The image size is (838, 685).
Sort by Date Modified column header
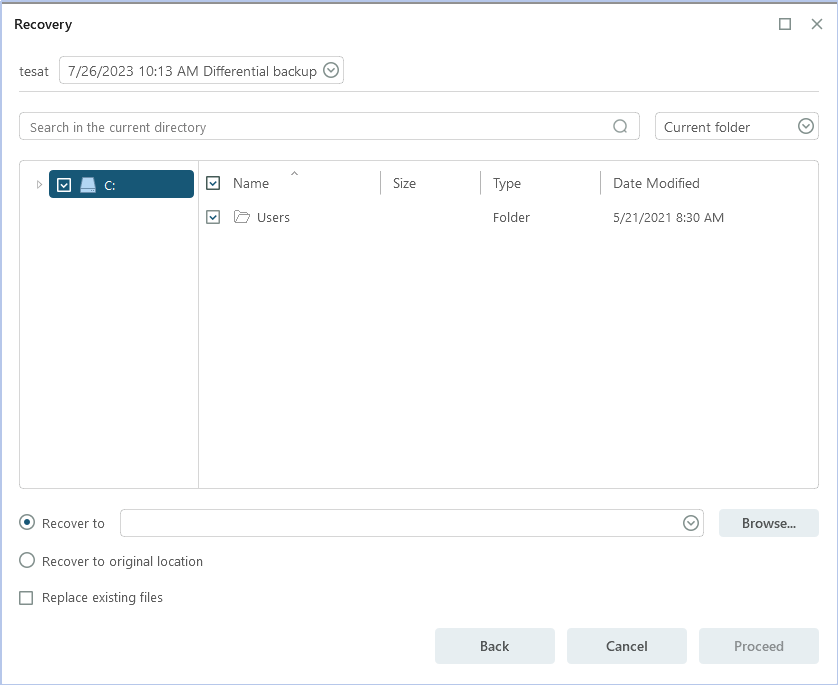click(x=656, y=183)
